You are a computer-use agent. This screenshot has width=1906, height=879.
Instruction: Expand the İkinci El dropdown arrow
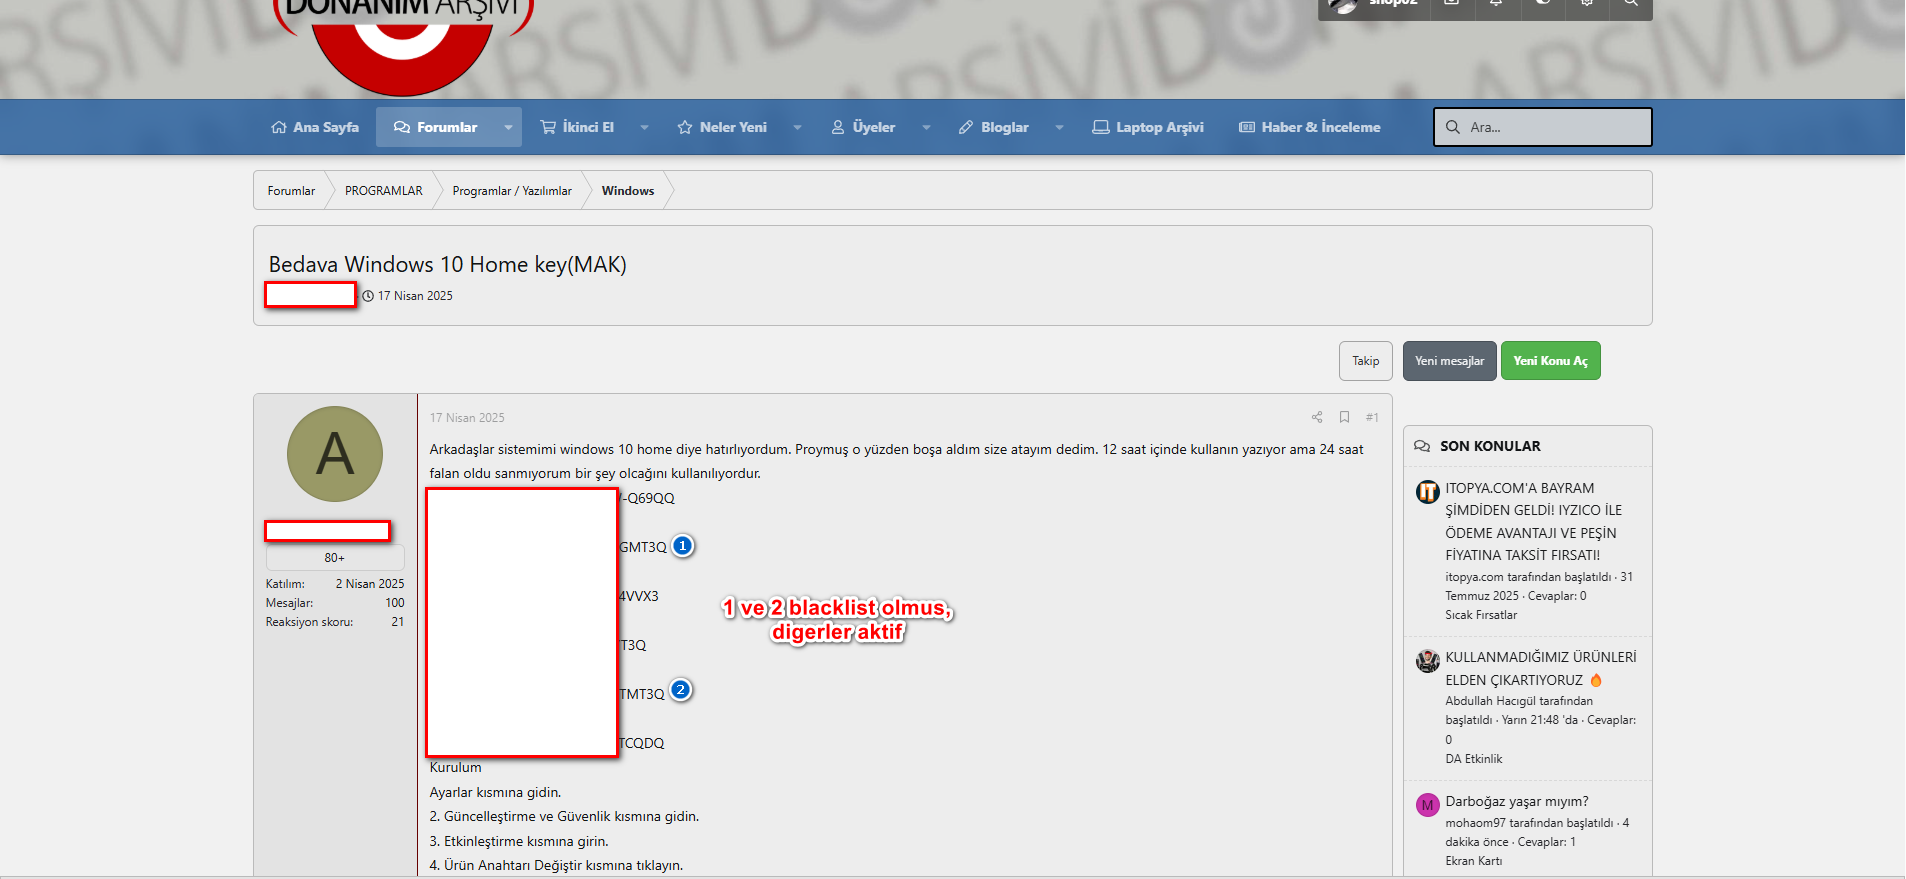coord(644,127)
